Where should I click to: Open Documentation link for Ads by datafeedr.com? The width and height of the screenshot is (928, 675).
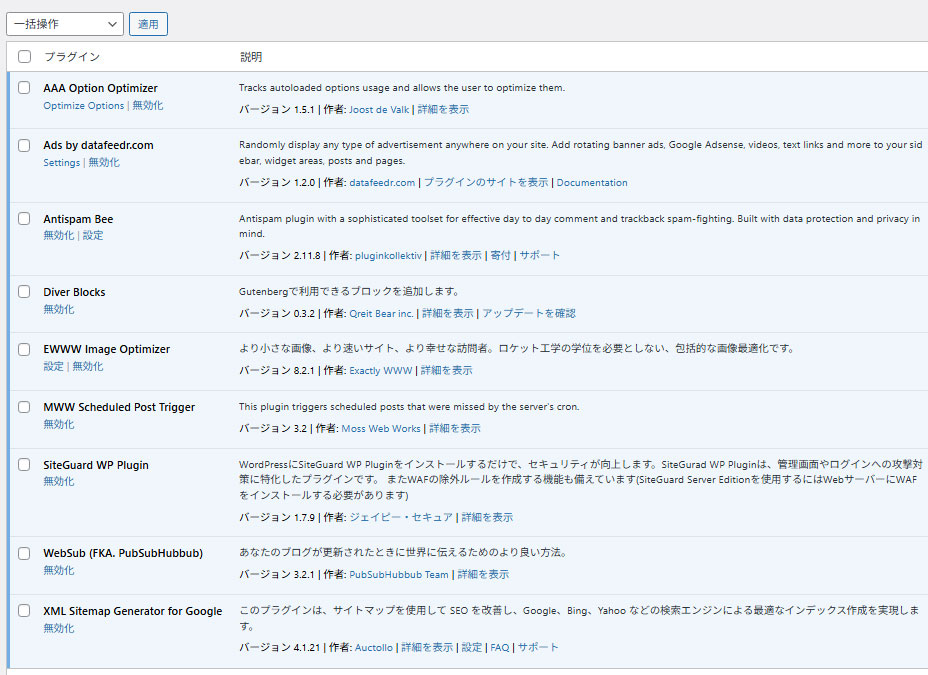(x=592, y=183)
